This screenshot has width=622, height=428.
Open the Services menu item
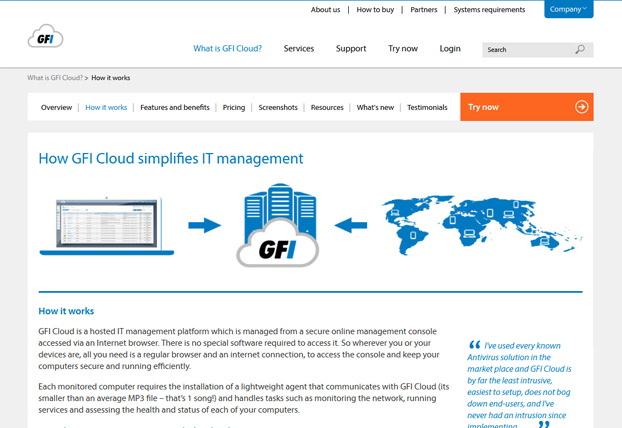pos(299,48)
